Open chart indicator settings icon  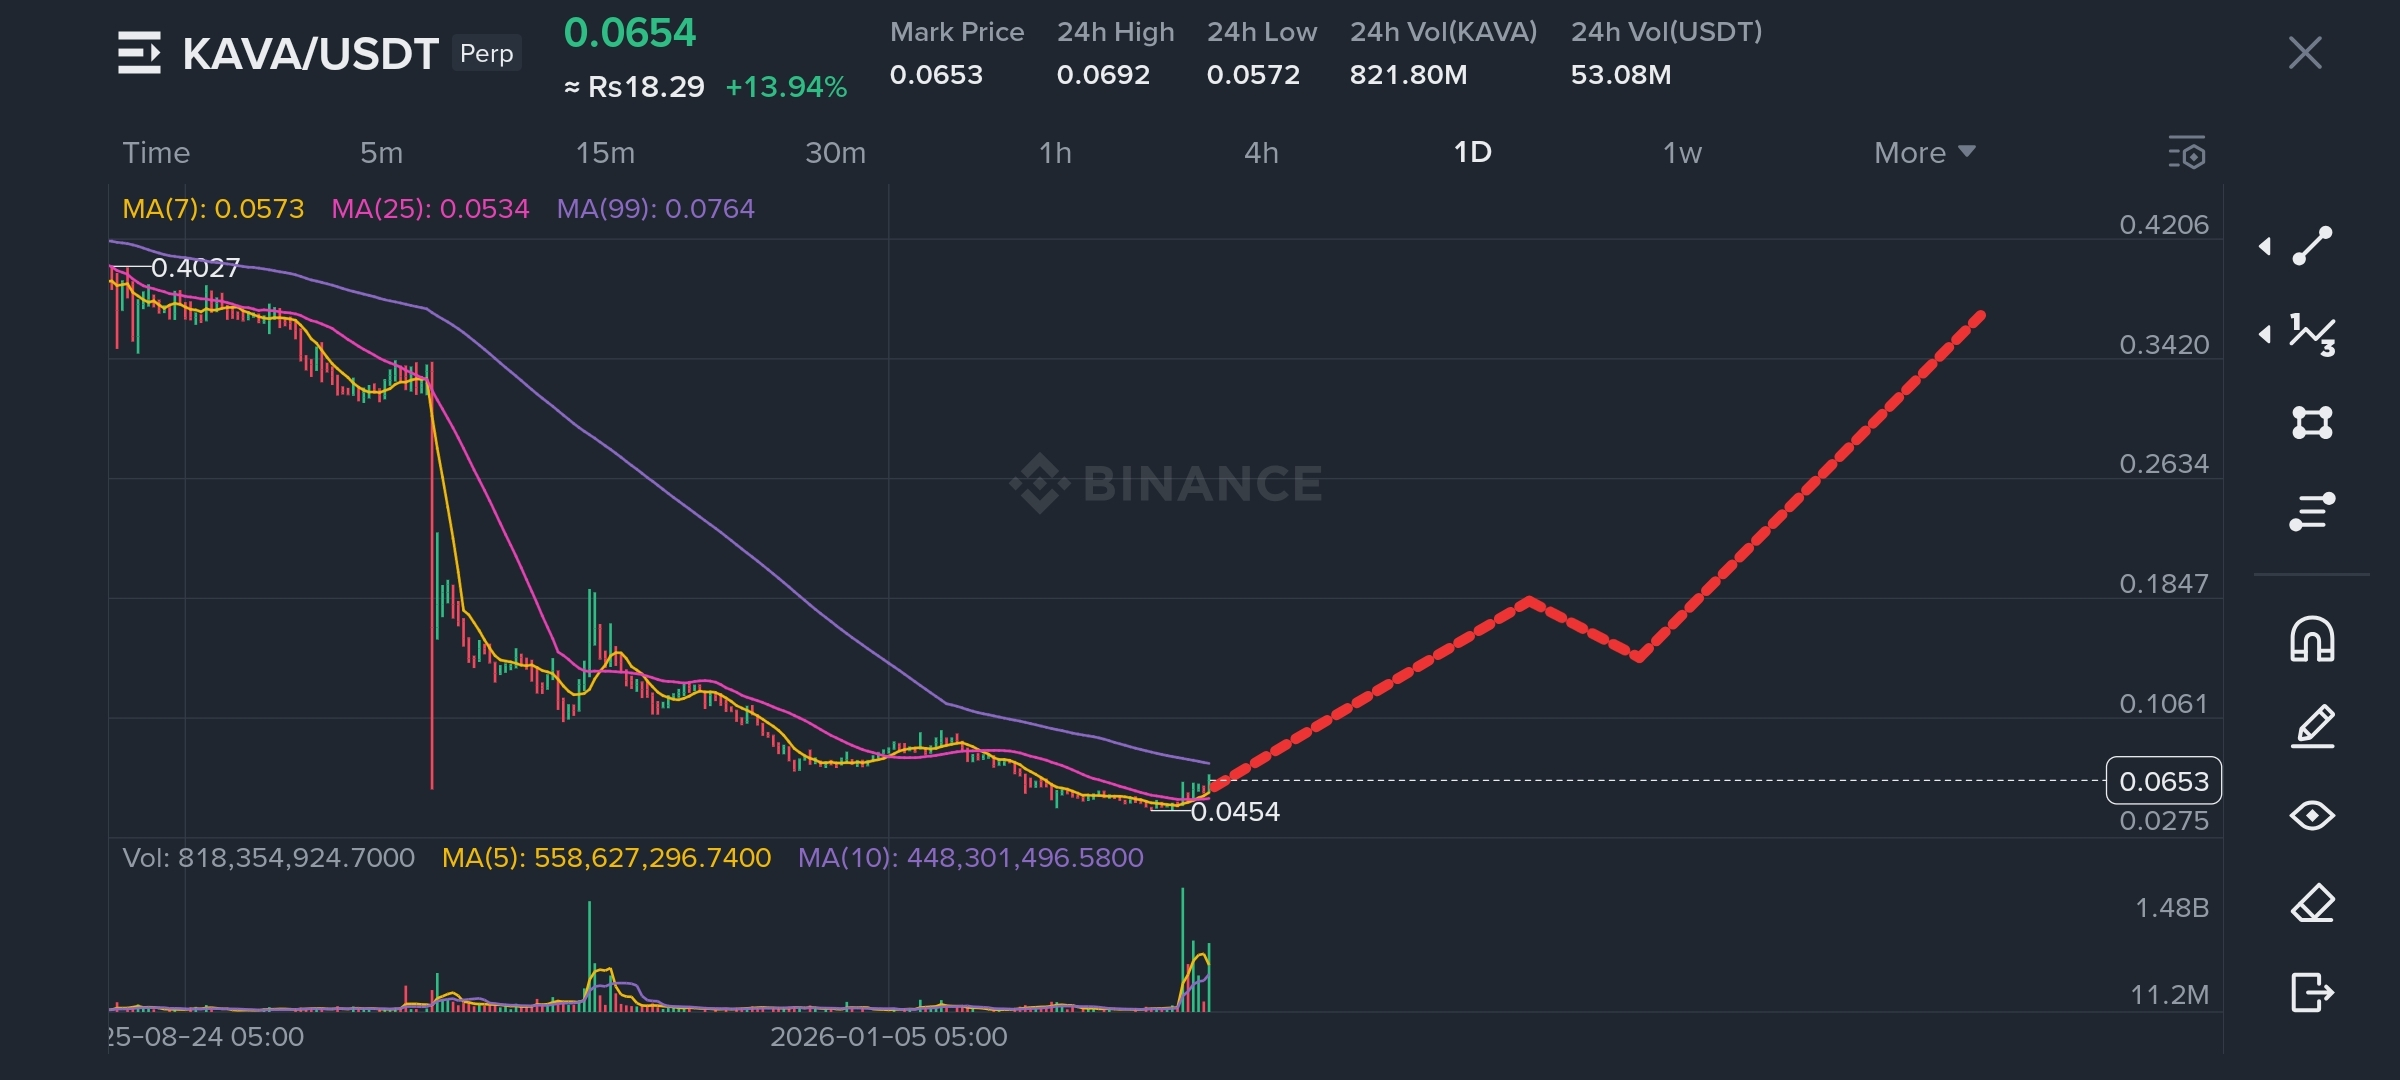point(2187,153)
